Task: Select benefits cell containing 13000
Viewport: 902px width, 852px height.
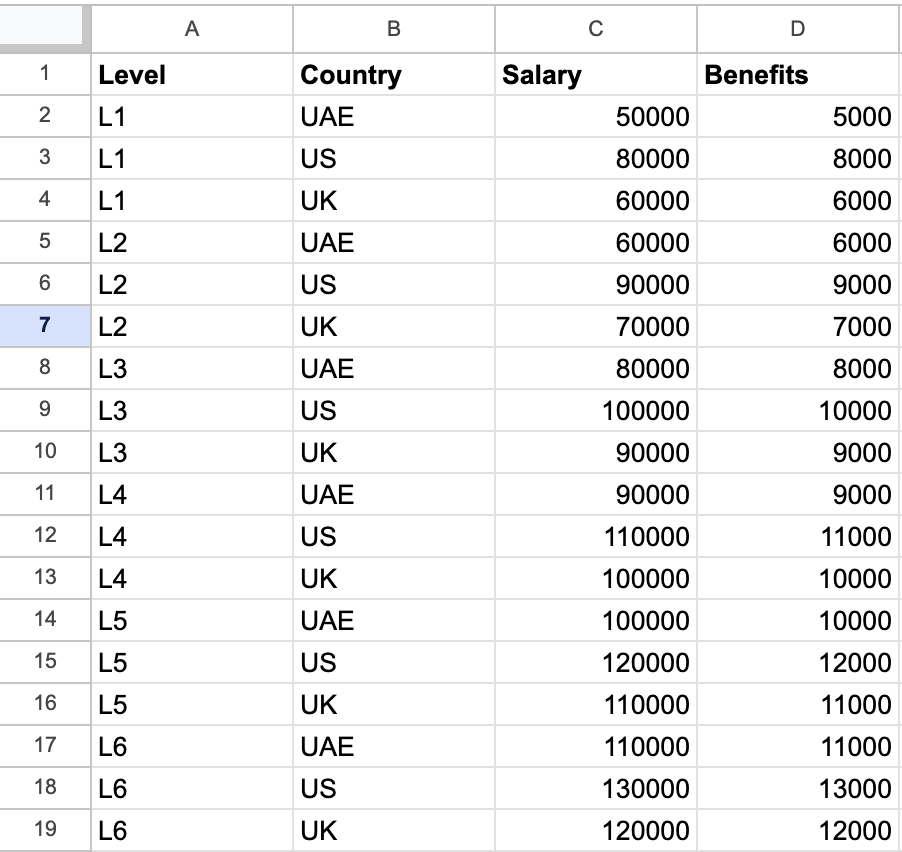Action: [797, 789]
